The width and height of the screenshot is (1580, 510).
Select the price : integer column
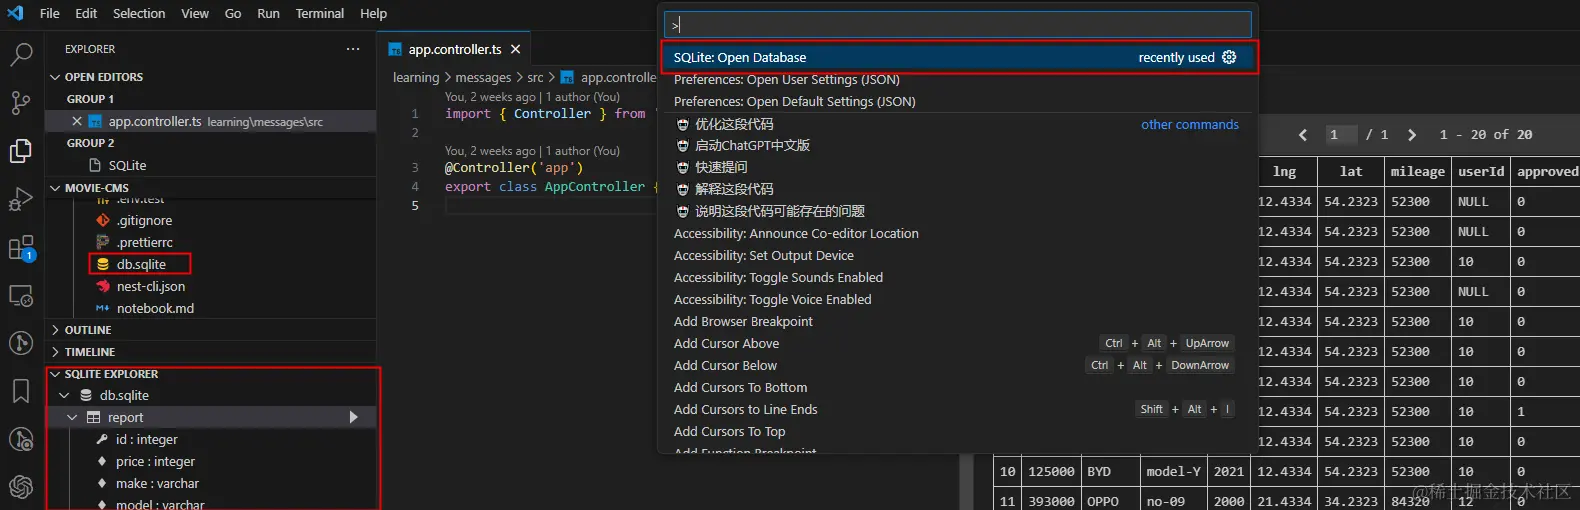coord(155,461)
